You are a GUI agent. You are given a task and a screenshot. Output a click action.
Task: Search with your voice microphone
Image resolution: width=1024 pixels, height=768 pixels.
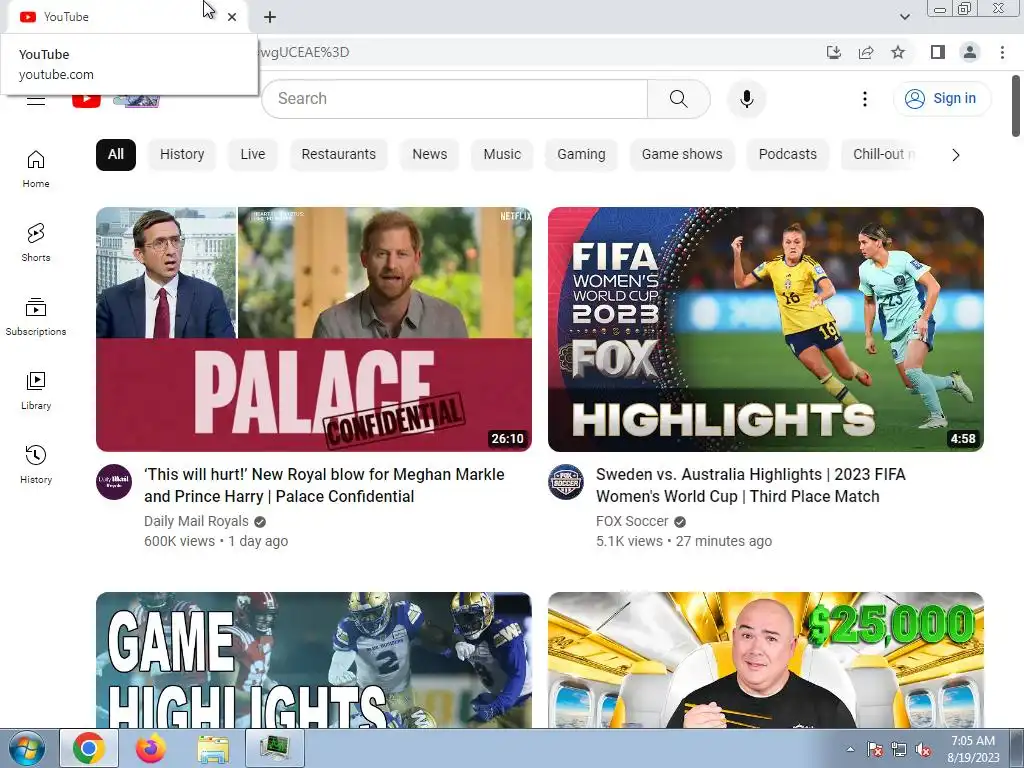(746, 99)
